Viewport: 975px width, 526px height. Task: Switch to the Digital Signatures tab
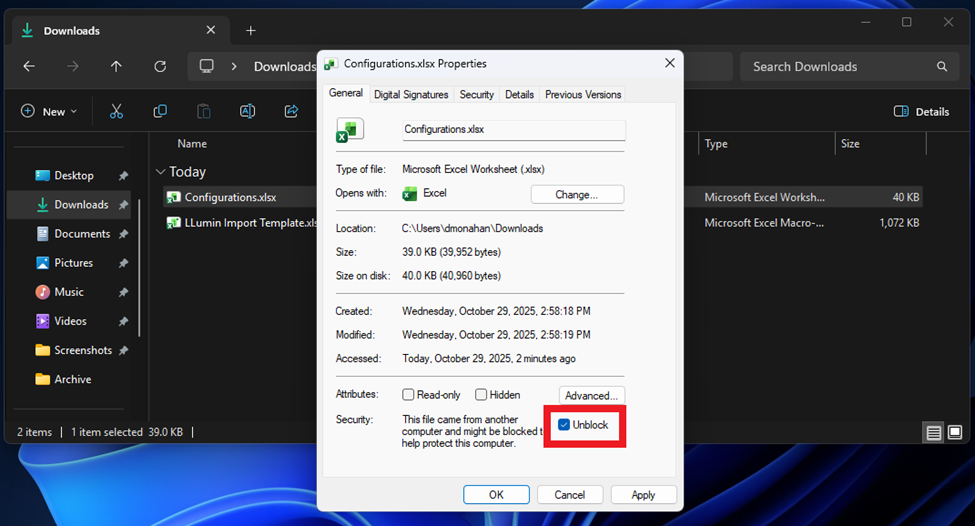click(x=411, y=95)
